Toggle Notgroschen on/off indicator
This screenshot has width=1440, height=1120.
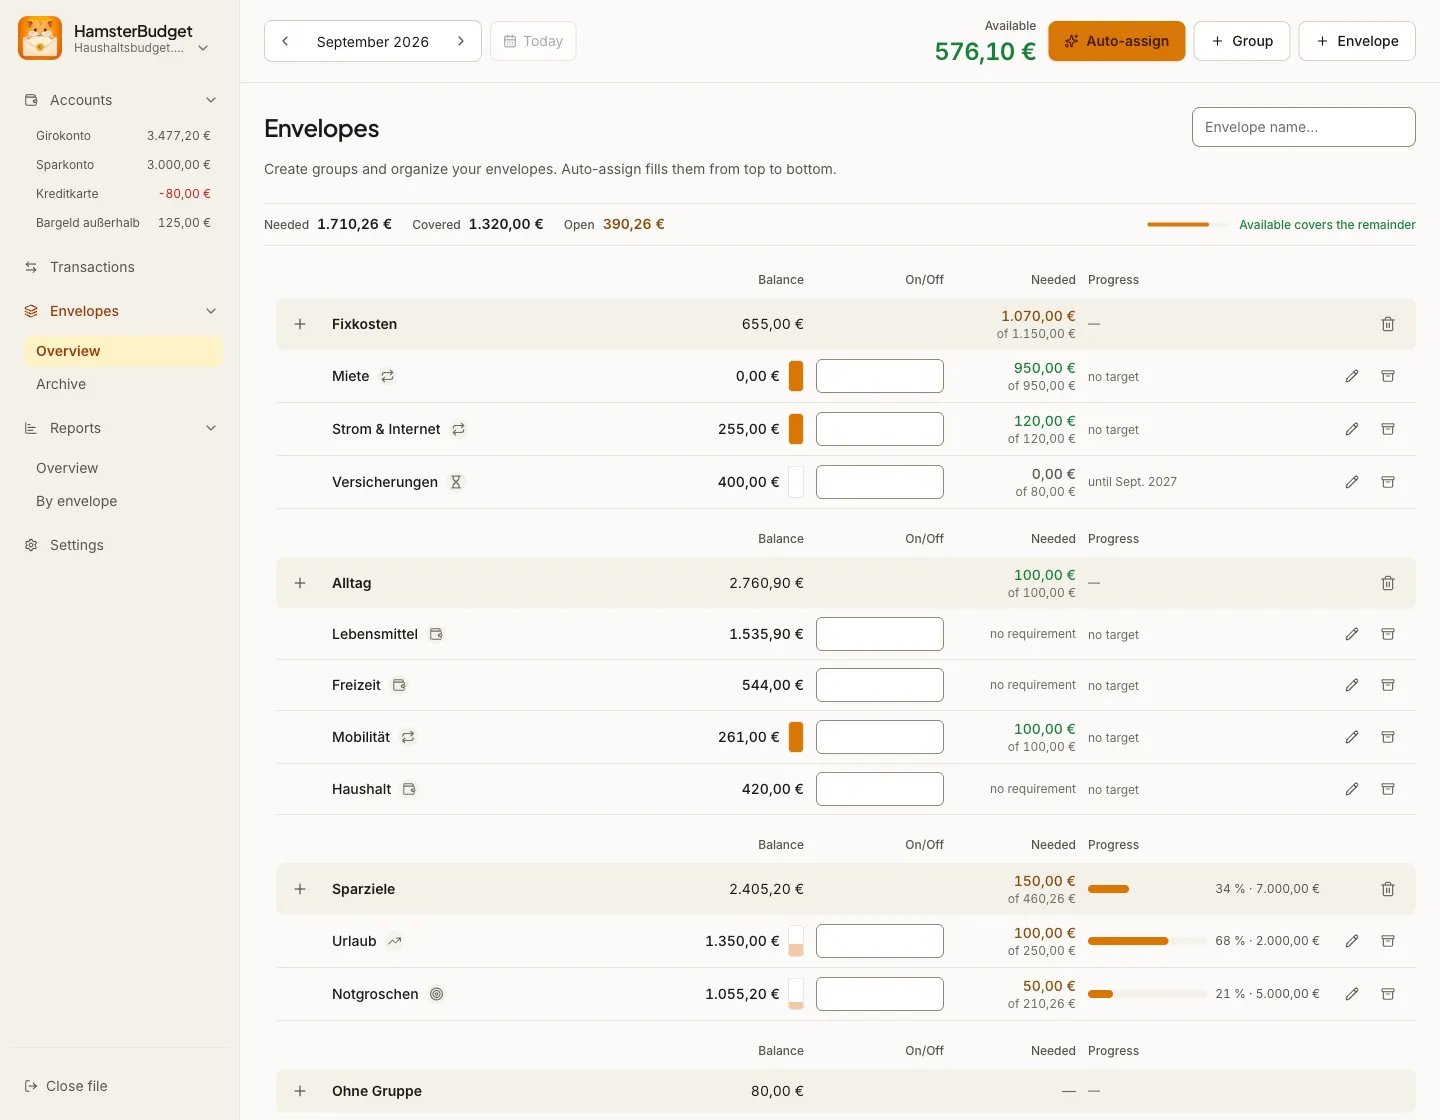tap(796, 994)
